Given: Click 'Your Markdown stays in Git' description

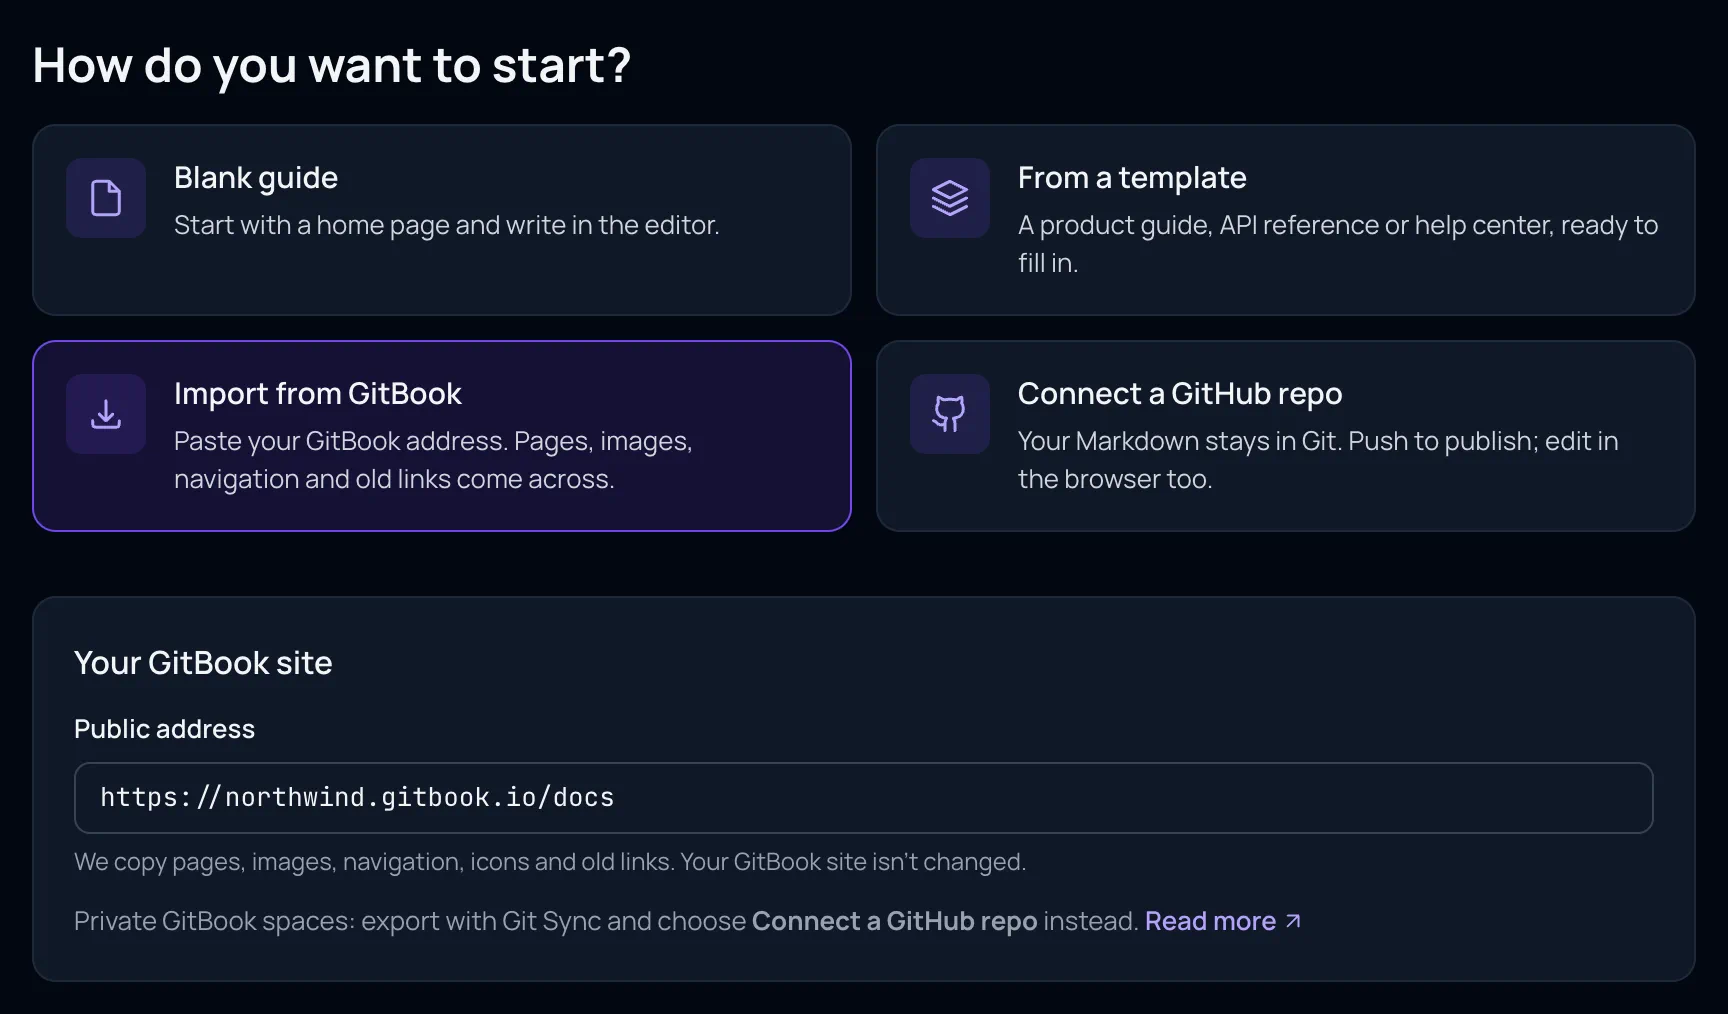Looking at the screenshot, I should 1318,460.
